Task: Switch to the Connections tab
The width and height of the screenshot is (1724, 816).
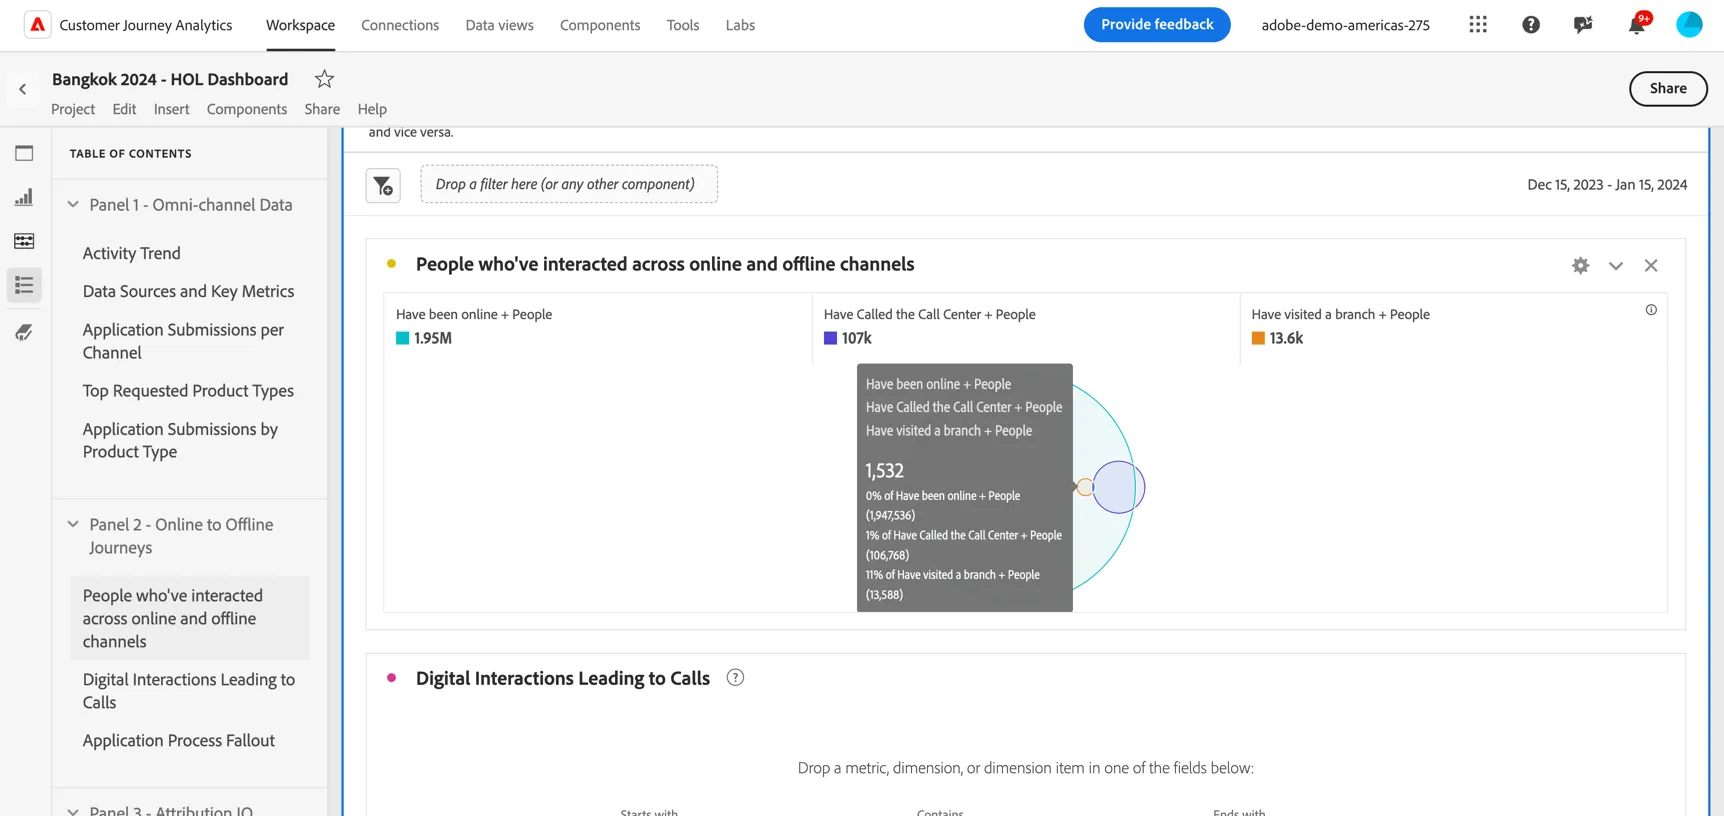Action: pyautogui.click(x=400, y=25)
